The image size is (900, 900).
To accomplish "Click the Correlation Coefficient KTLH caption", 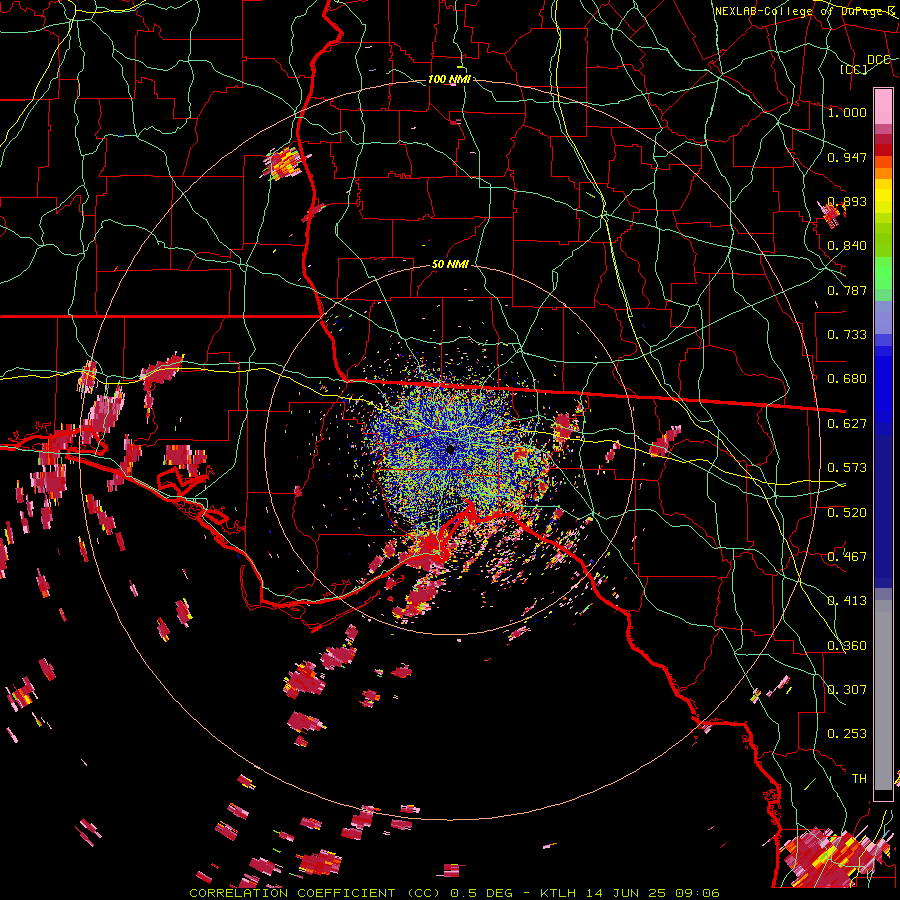I will click(x=455, y=893).
